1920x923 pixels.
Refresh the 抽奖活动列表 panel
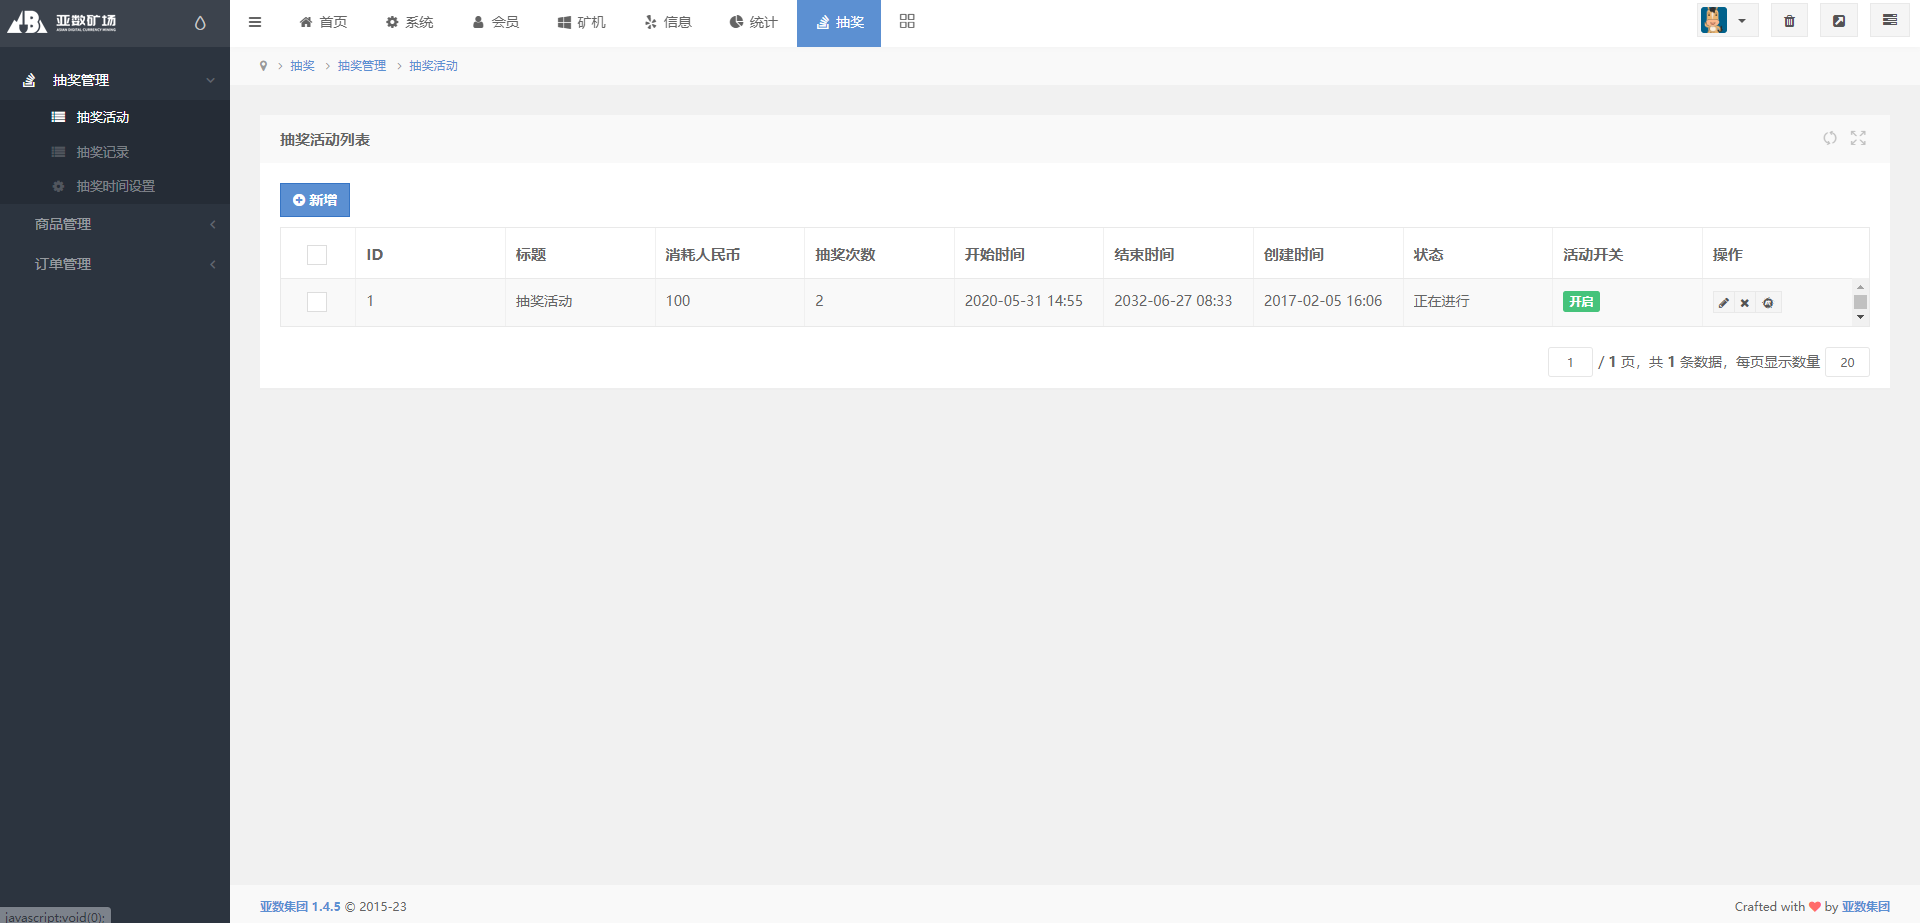point(1829,138)
